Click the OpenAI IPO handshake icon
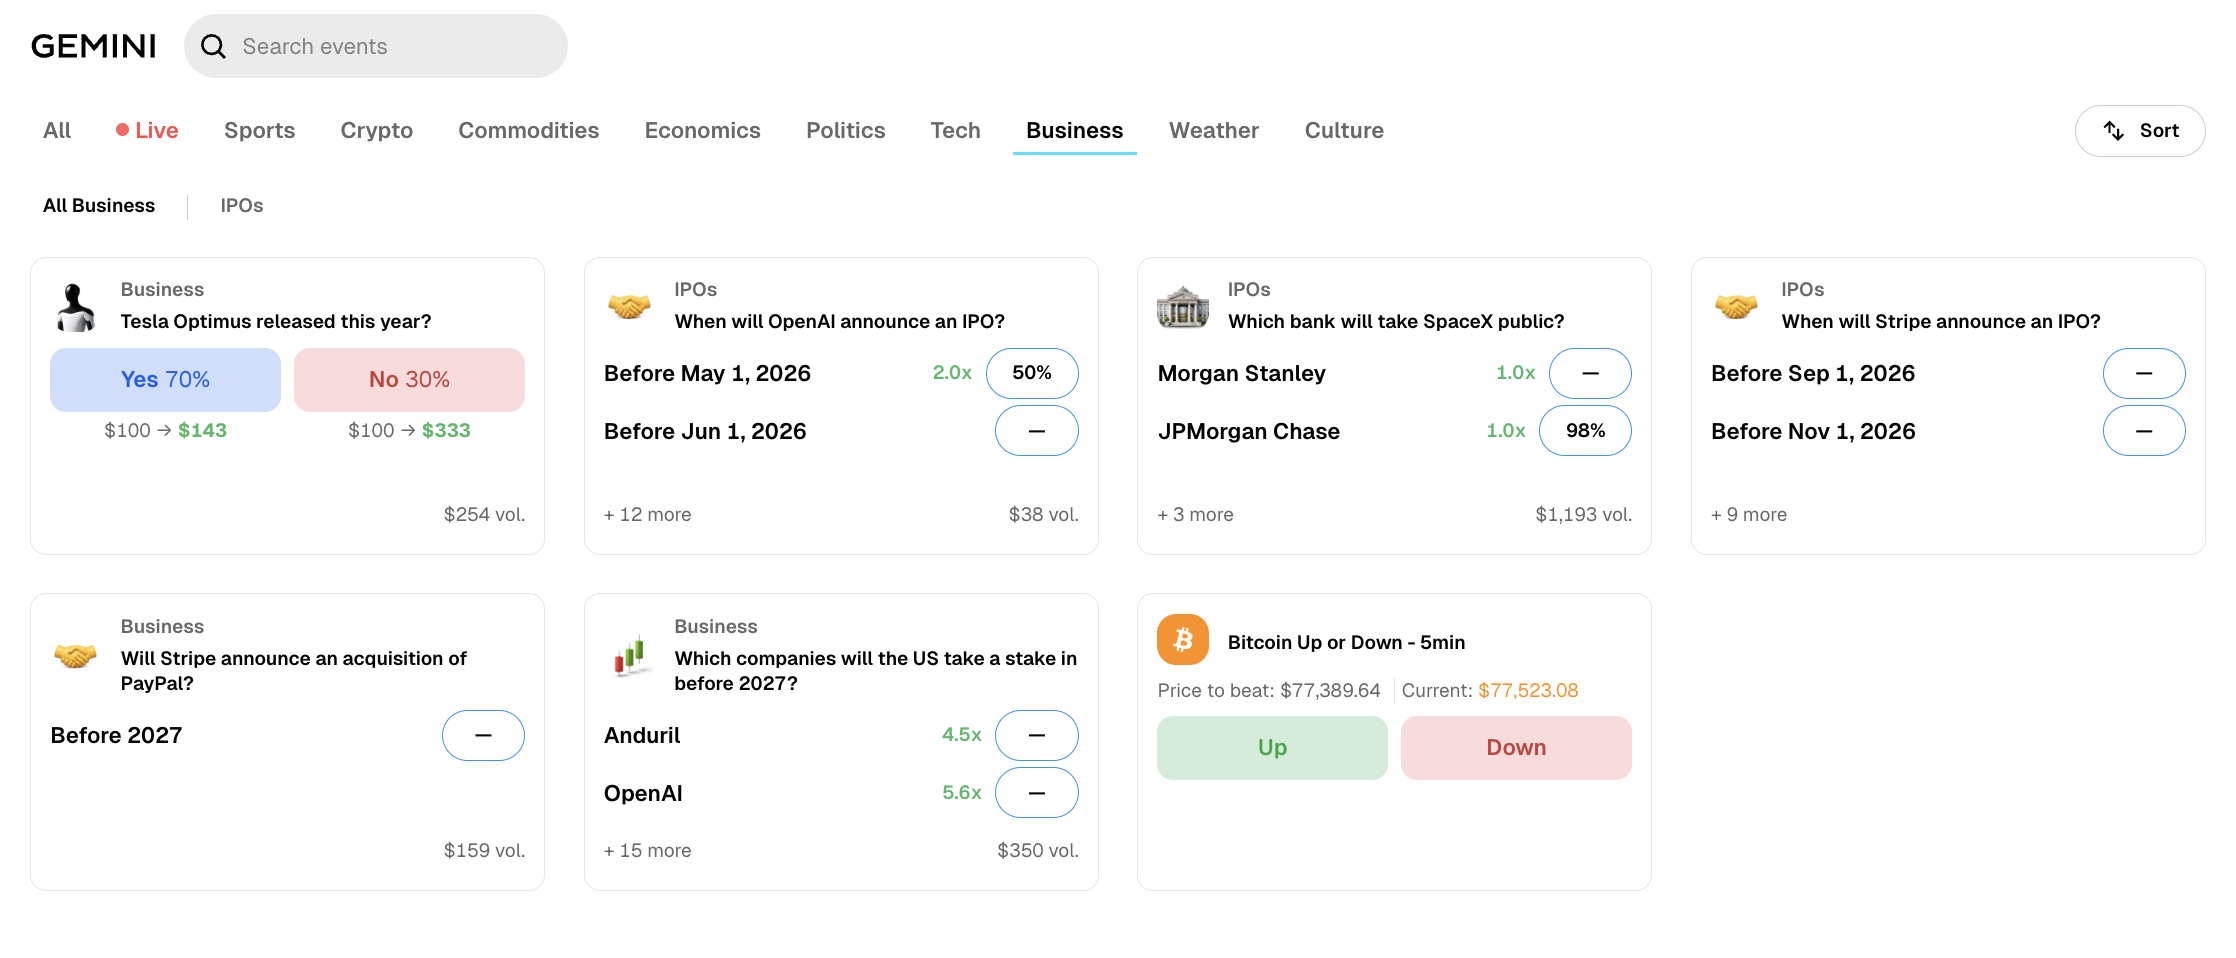The image size is (2236, 958). click(x=629, y=307)
